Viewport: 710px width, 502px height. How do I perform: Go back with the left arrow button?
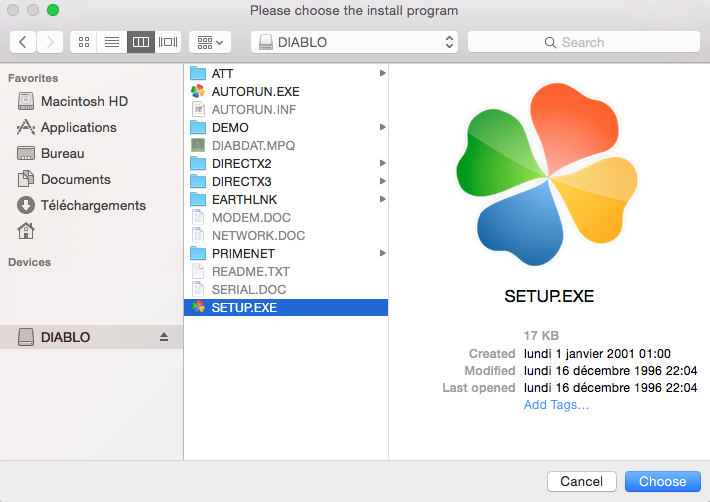coord(23,42)
